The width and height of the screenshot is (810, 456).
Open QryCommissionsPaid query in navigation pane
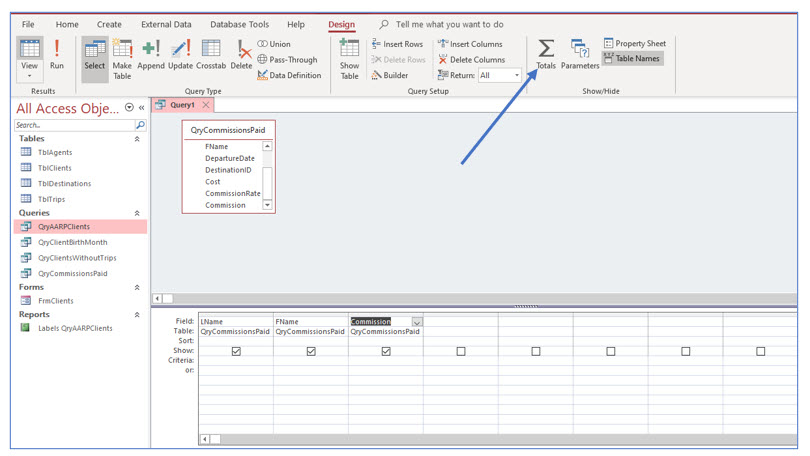pyautogui.click(x=72, y=273)
